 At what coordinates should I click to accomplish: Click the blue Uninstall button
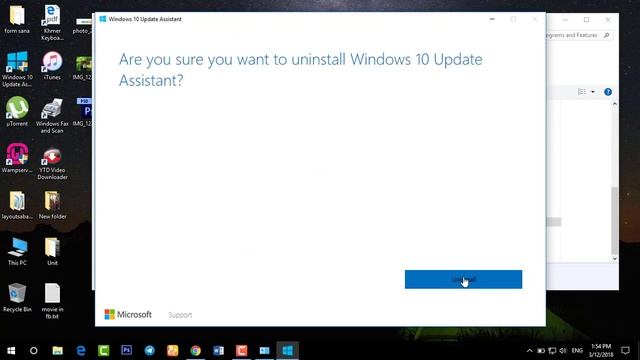(x=463, y=279)
